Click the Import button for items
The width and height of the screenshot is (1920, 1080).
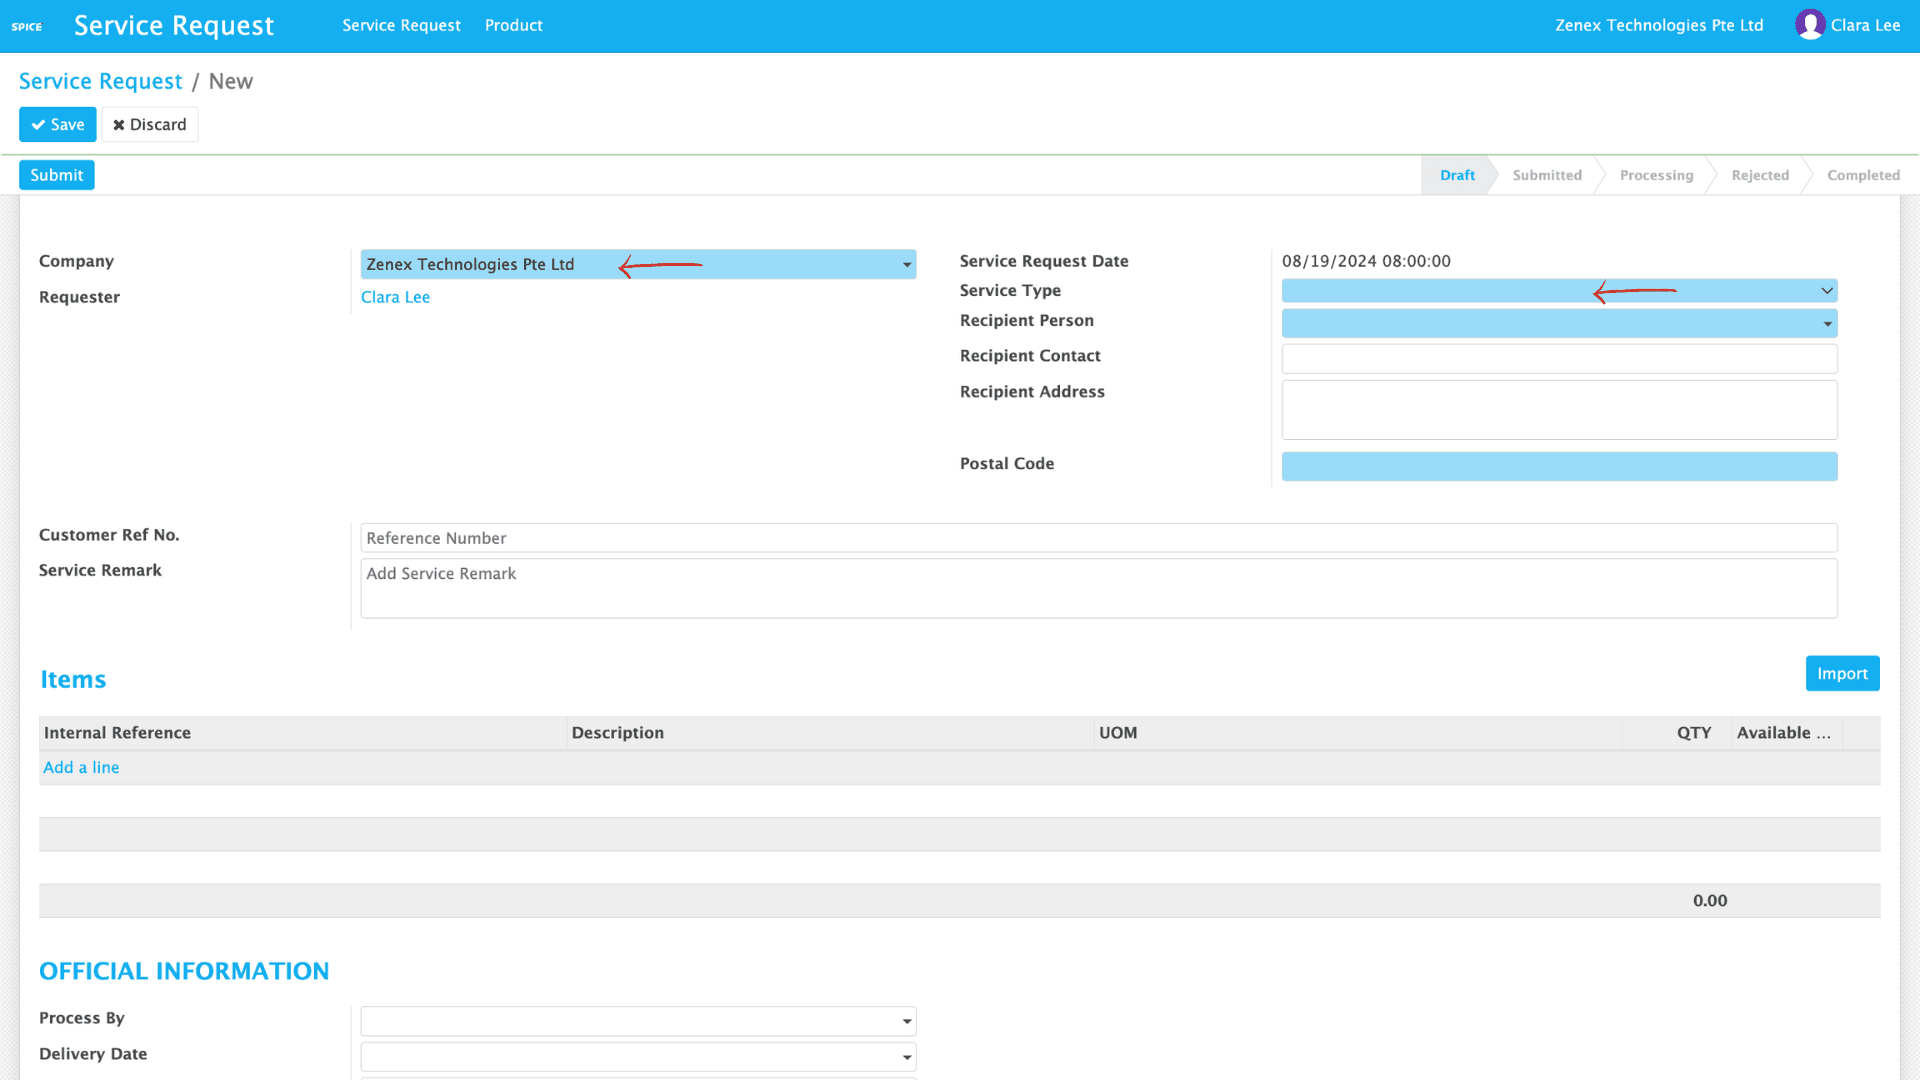coord(1842,673)
